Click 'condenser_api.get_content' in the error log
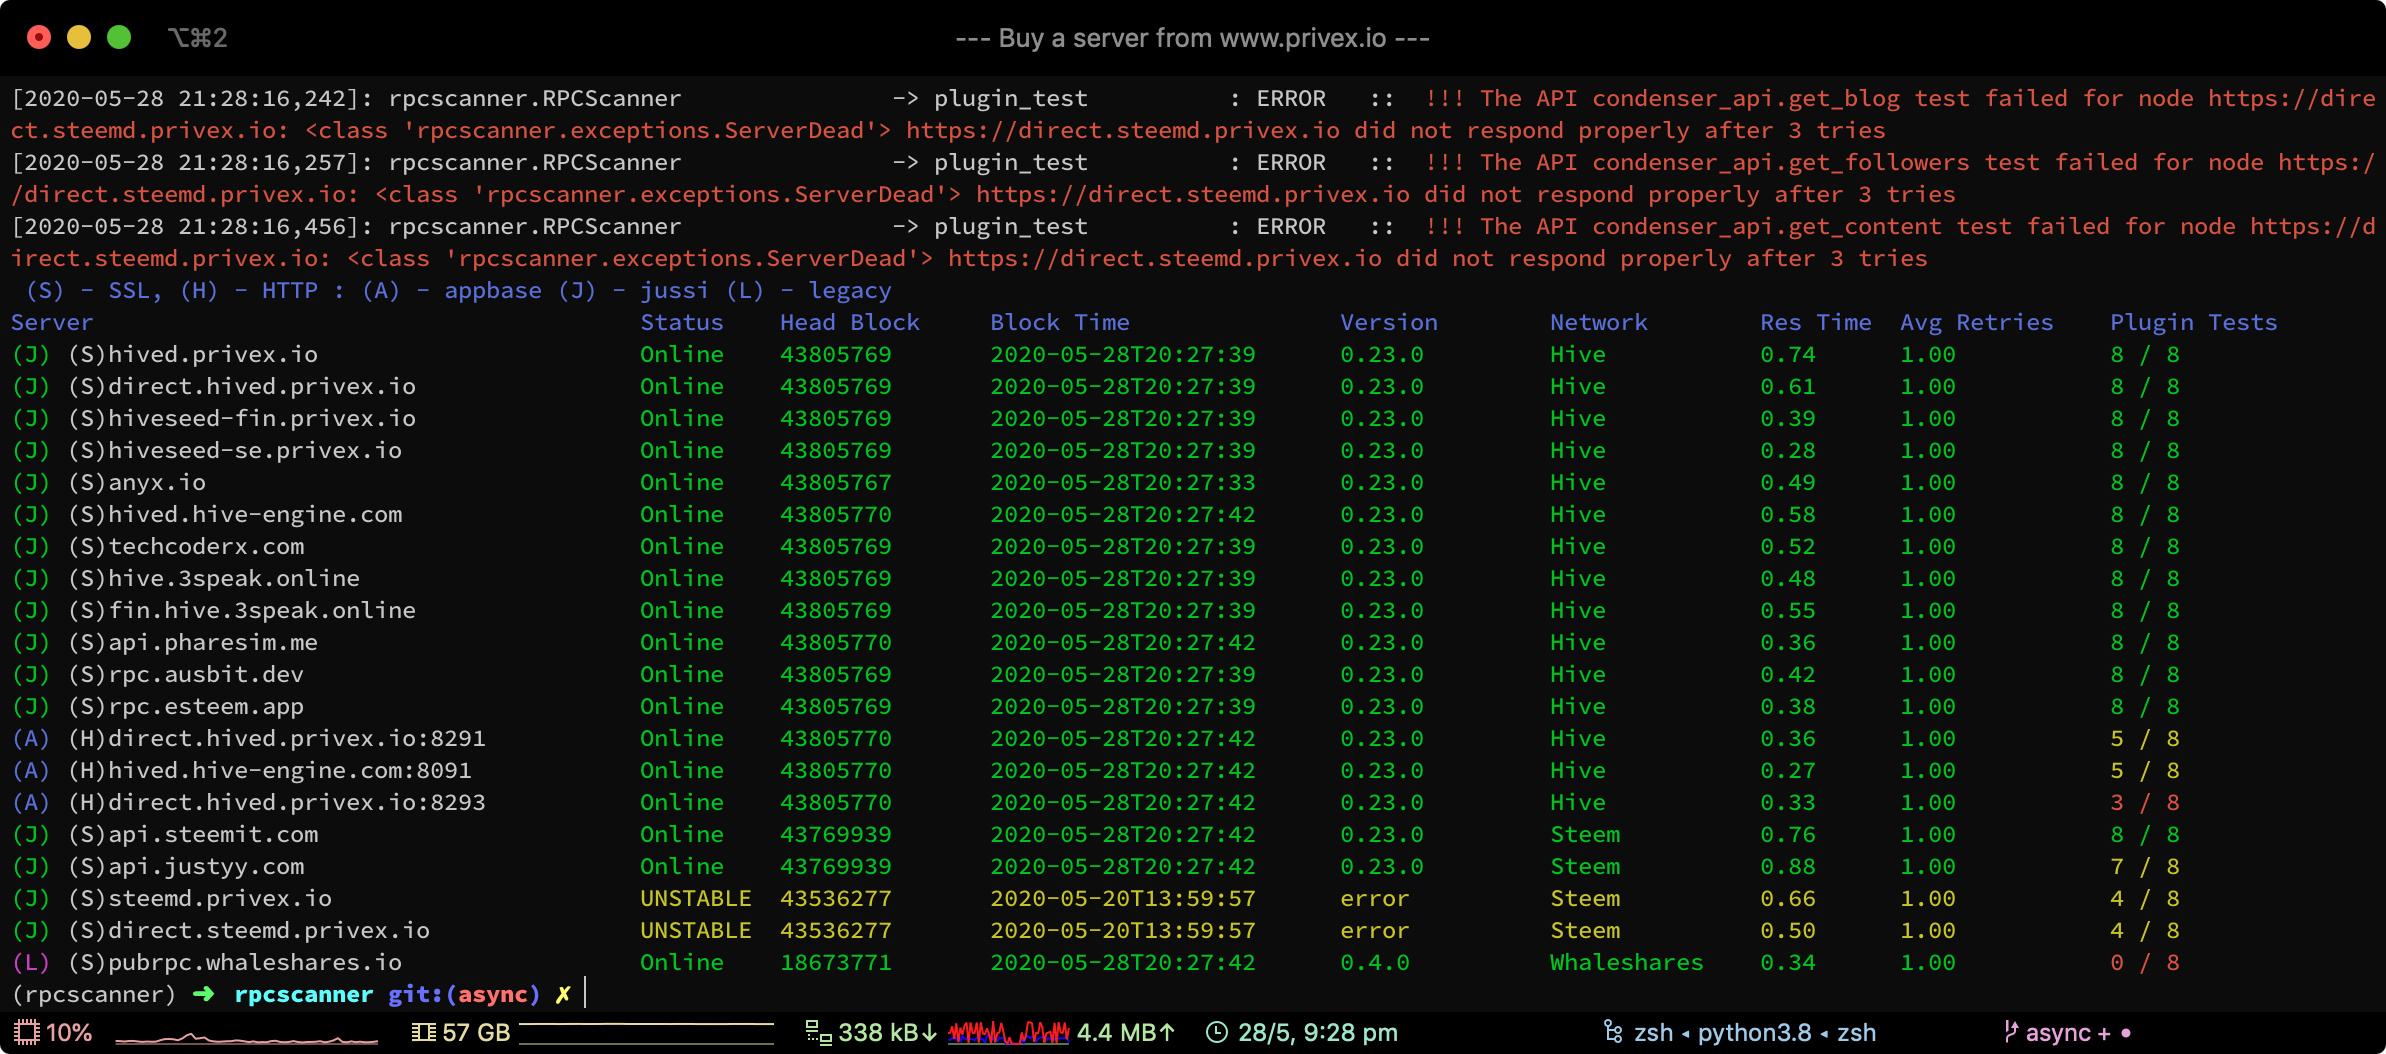Screen dimensions: 2386x1054 [1767, 226]
